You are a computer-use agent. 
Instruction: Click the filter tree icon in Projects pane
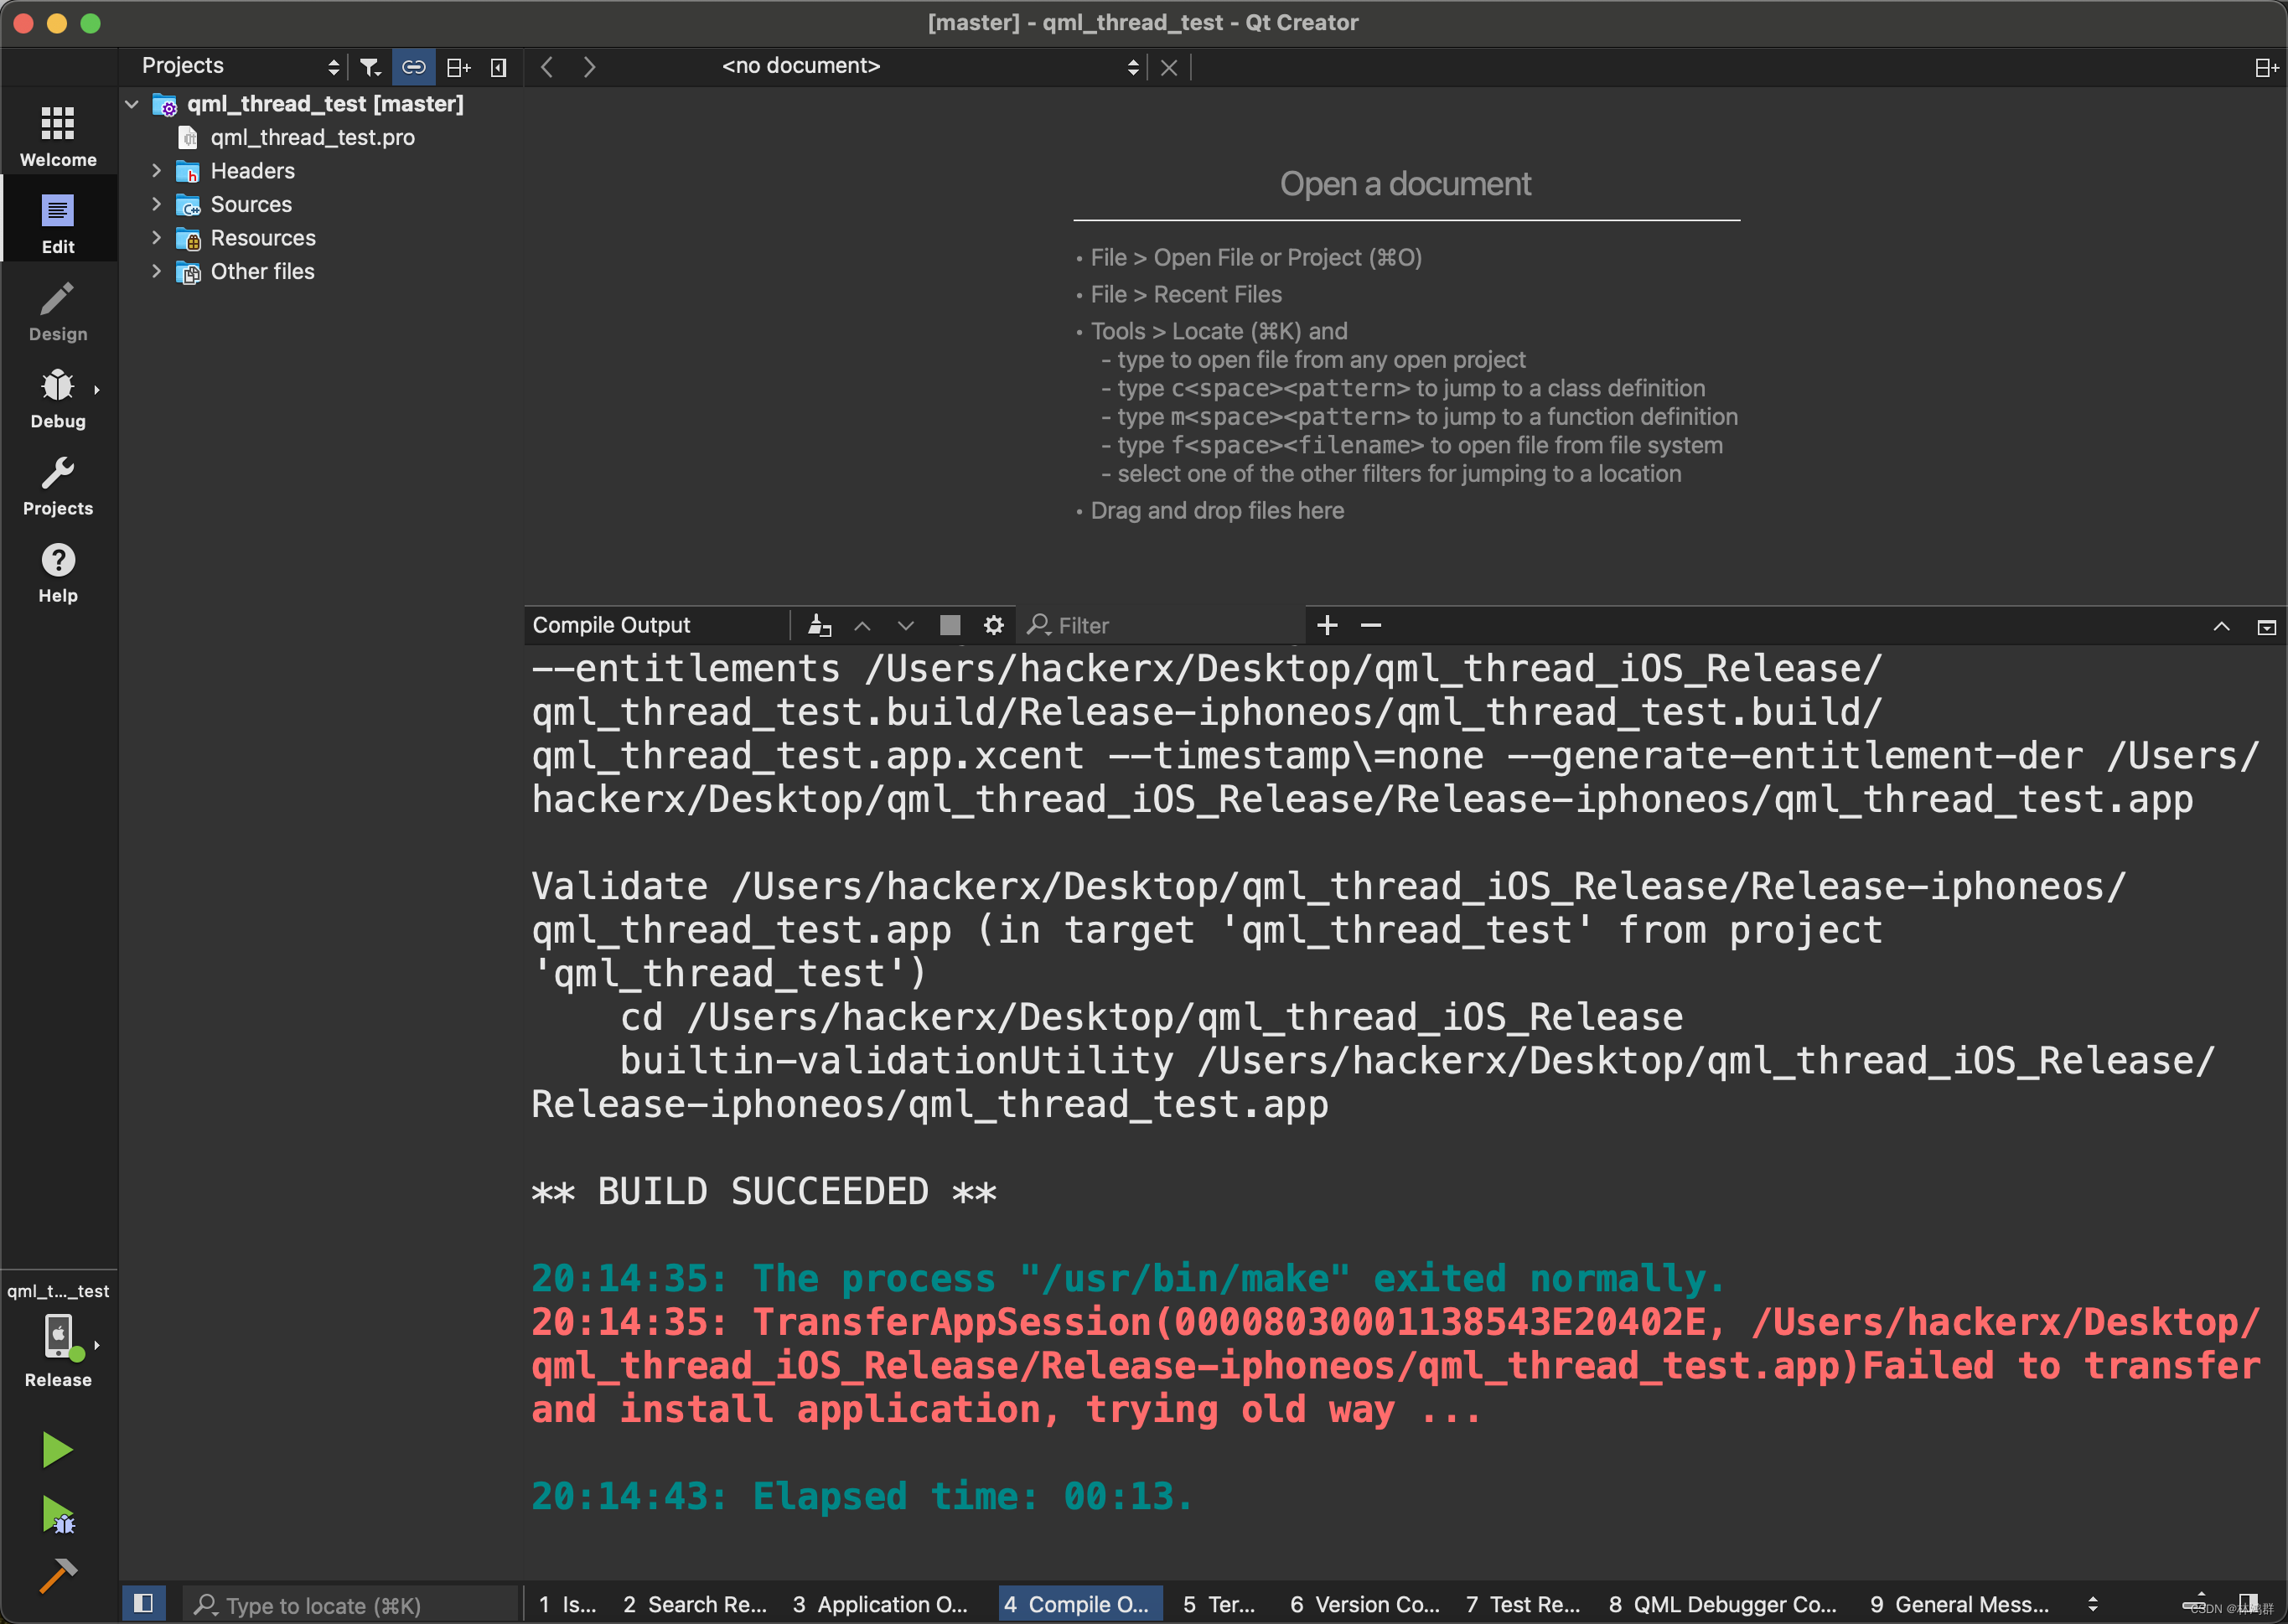click(x=370, y=67)
